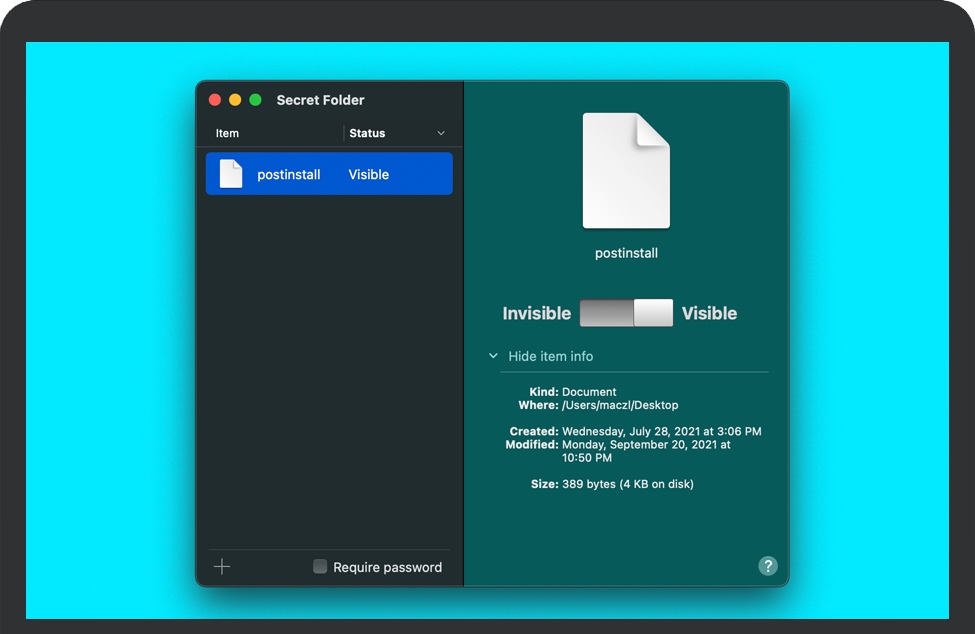The image size is (975, 634).
Task: Click the Secret Folder window title
Action: coord(320,100)
